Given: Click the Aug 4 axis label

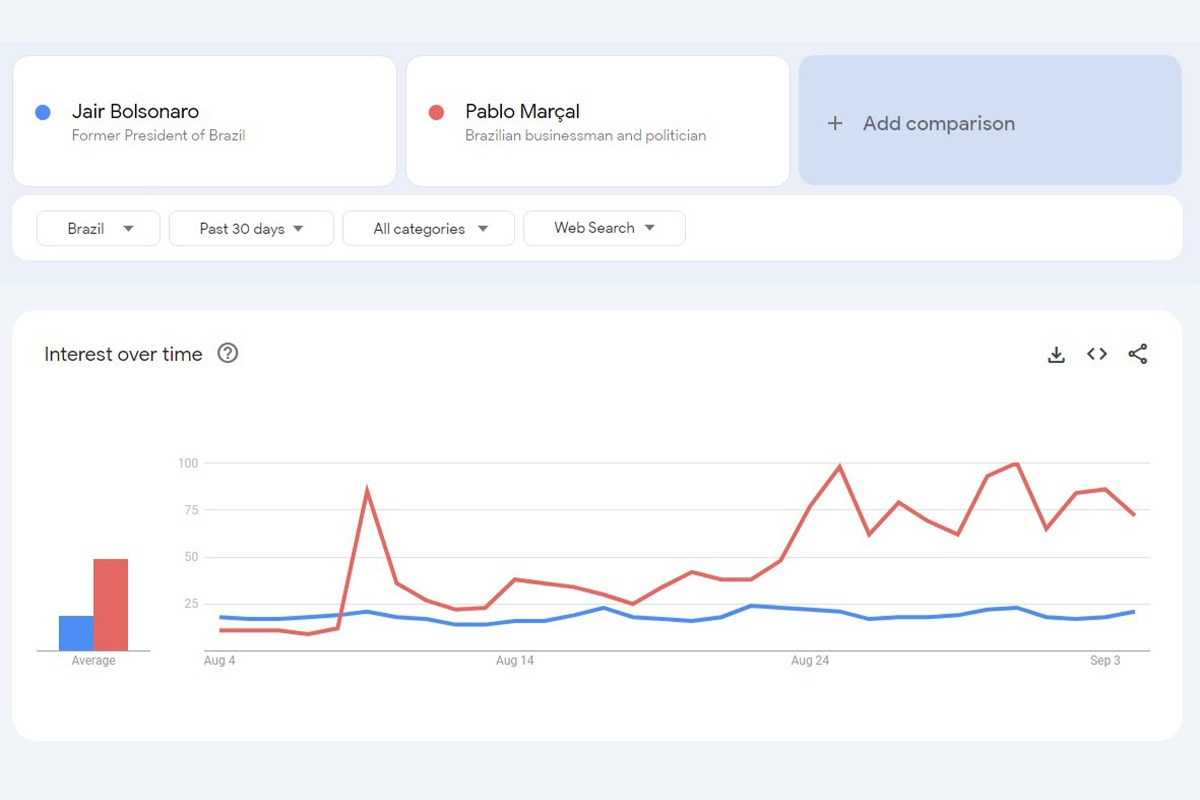Looking at the screenshot, I should 220,661.
